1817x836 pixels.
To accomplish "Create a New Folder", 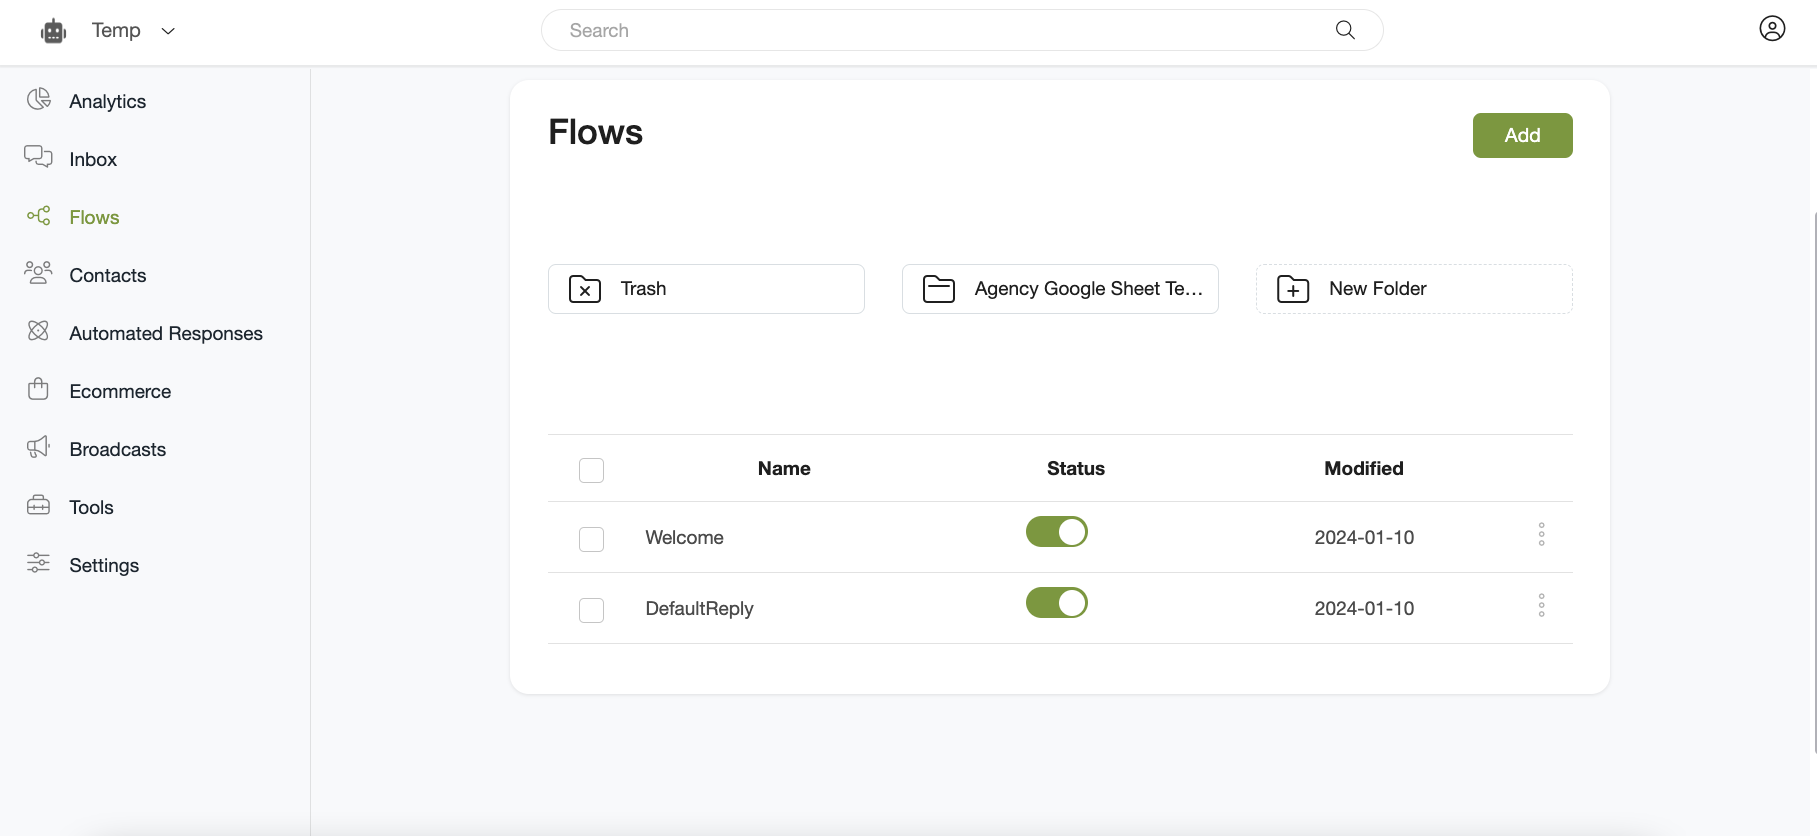I will point(1413,289).
